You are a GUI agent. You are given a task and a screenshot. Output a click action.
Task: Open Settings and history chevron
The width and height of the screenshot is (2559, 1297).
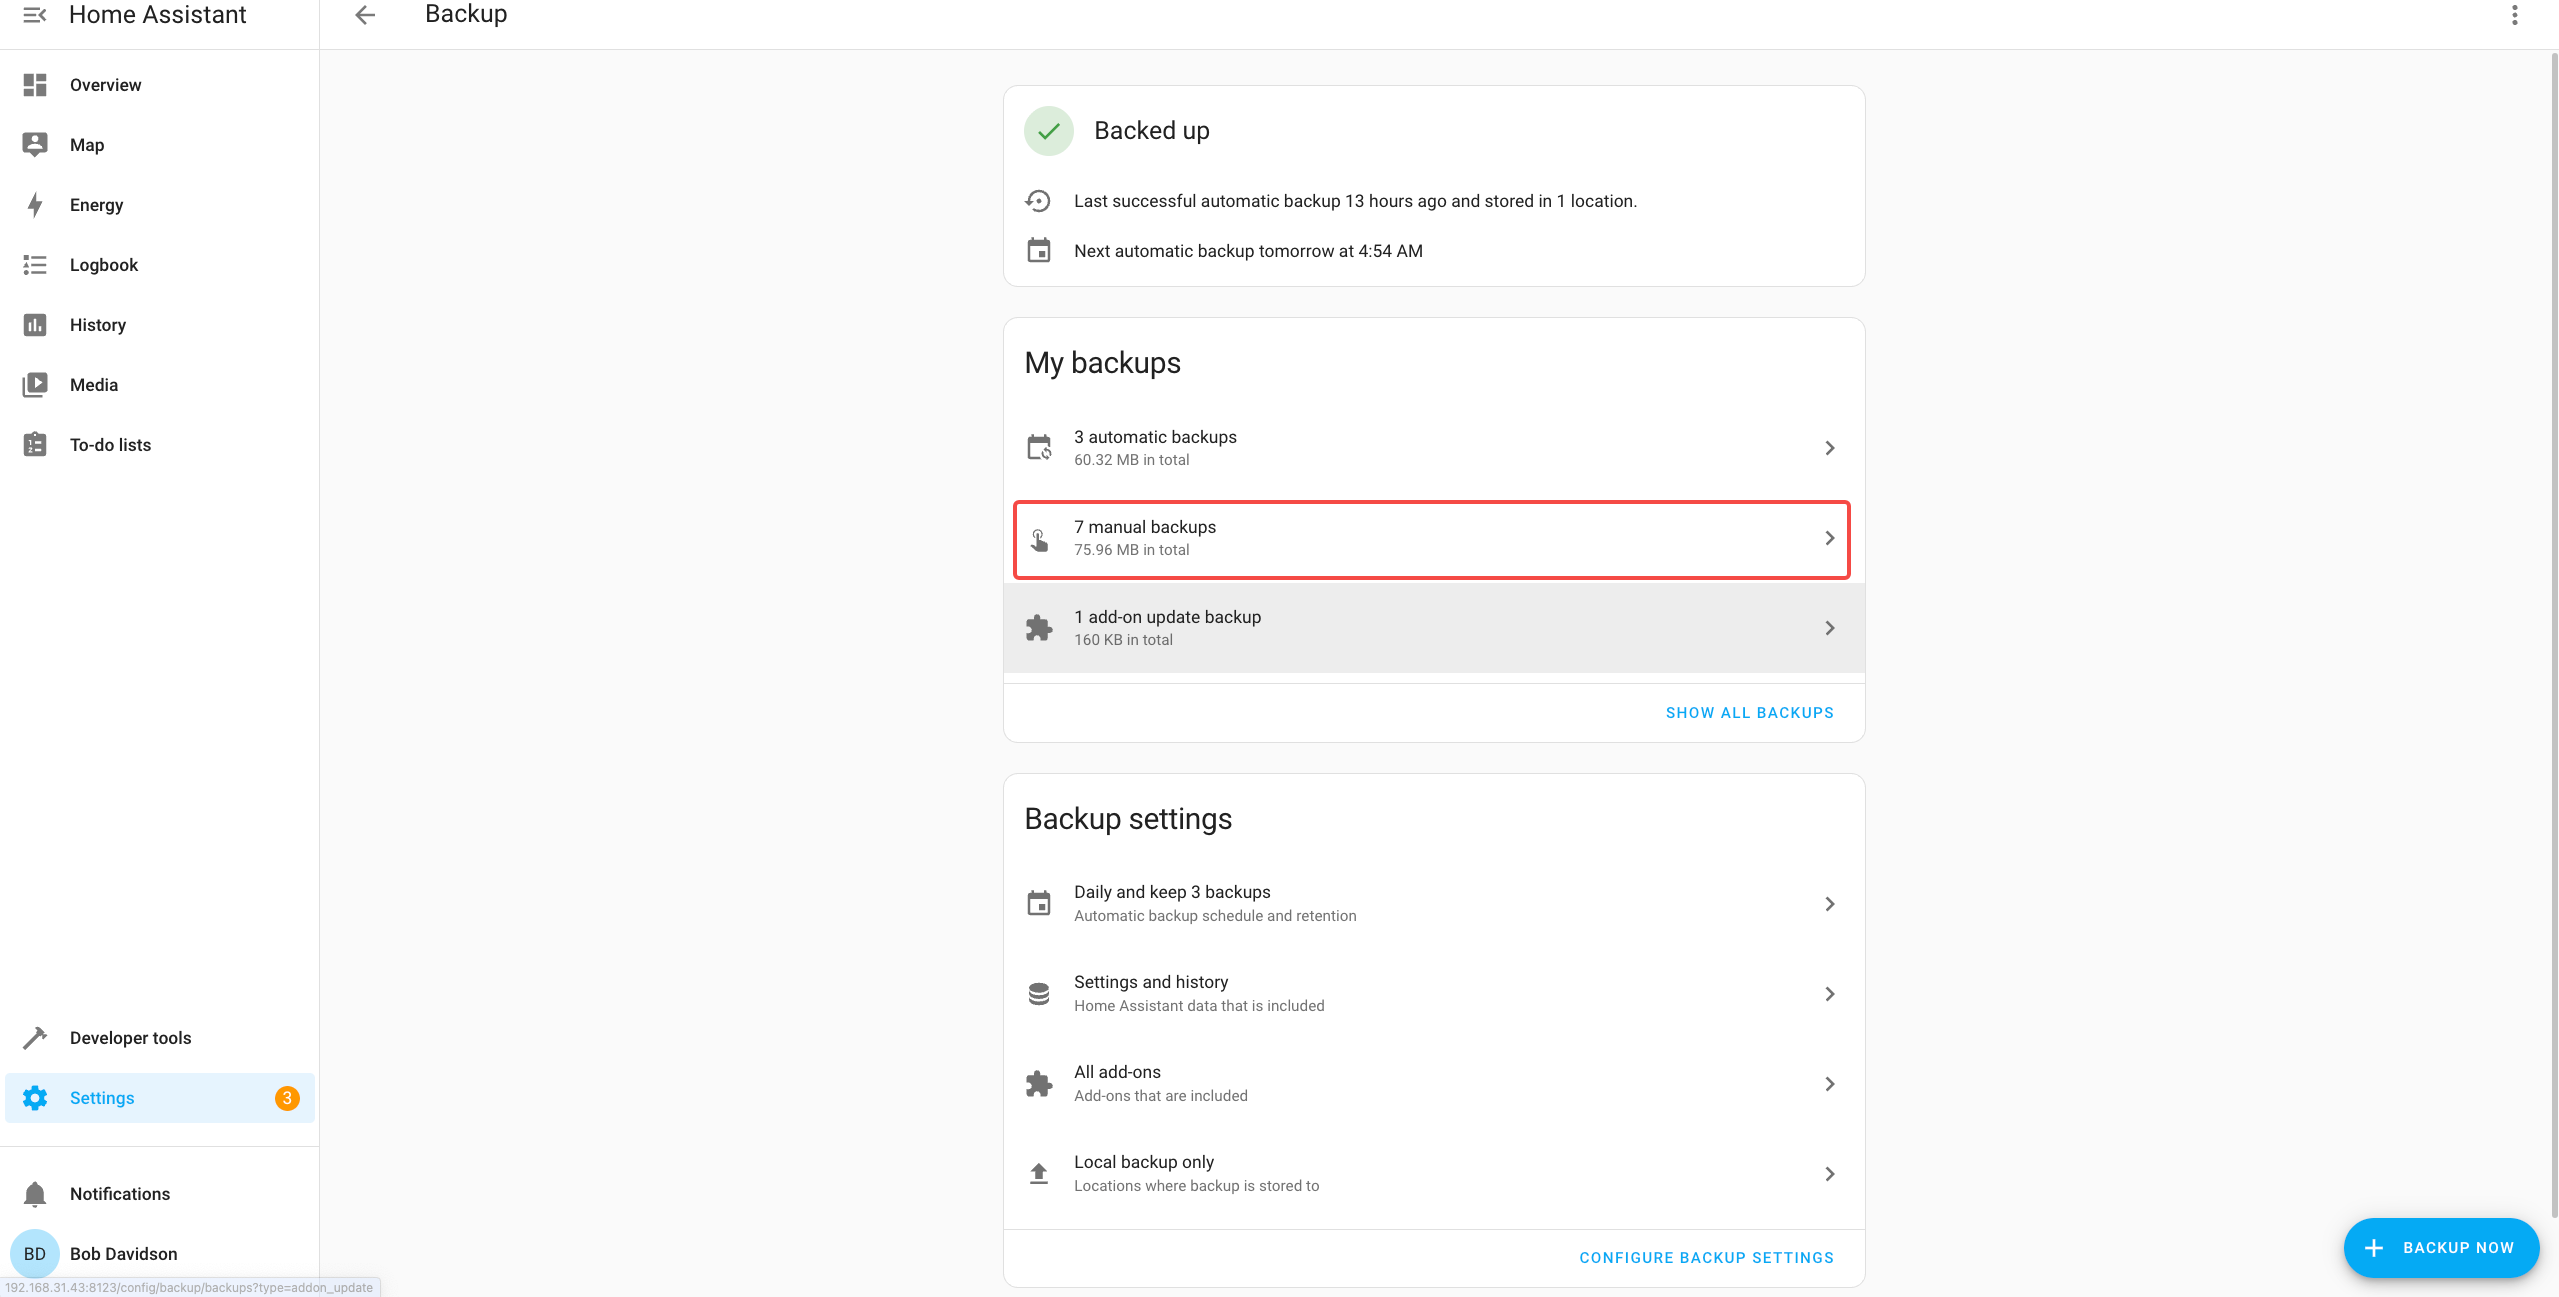pos(1829,994)
